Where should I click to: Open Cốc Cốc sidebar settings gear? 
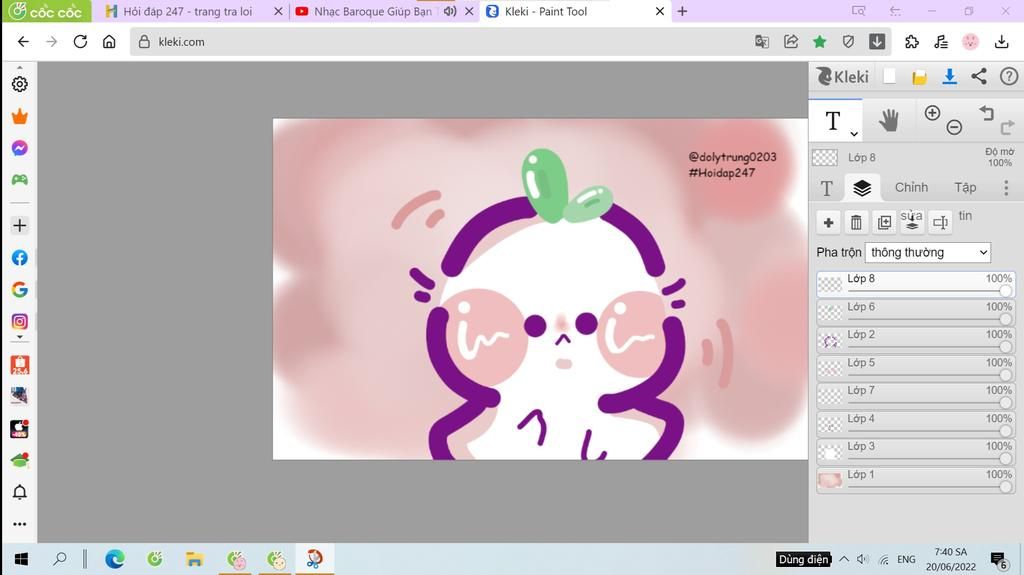[20, 84]
